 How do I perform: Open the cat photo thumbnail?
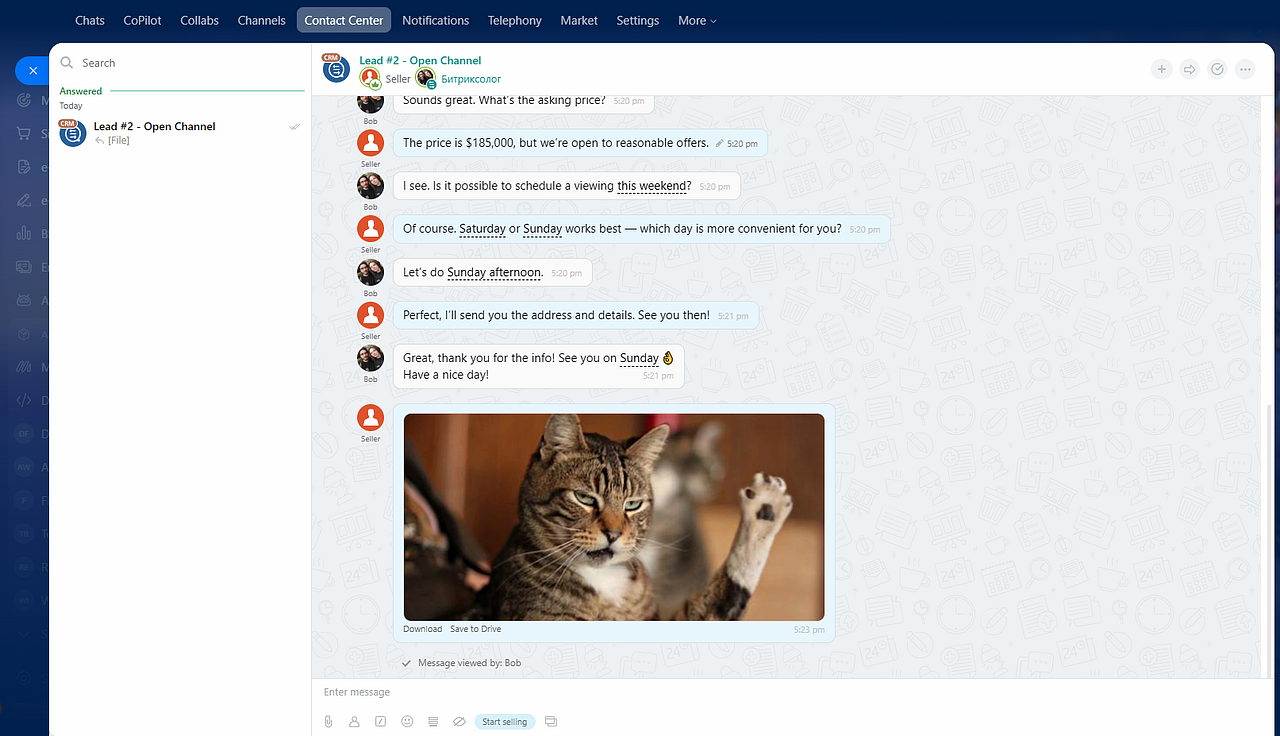(614, 517)
